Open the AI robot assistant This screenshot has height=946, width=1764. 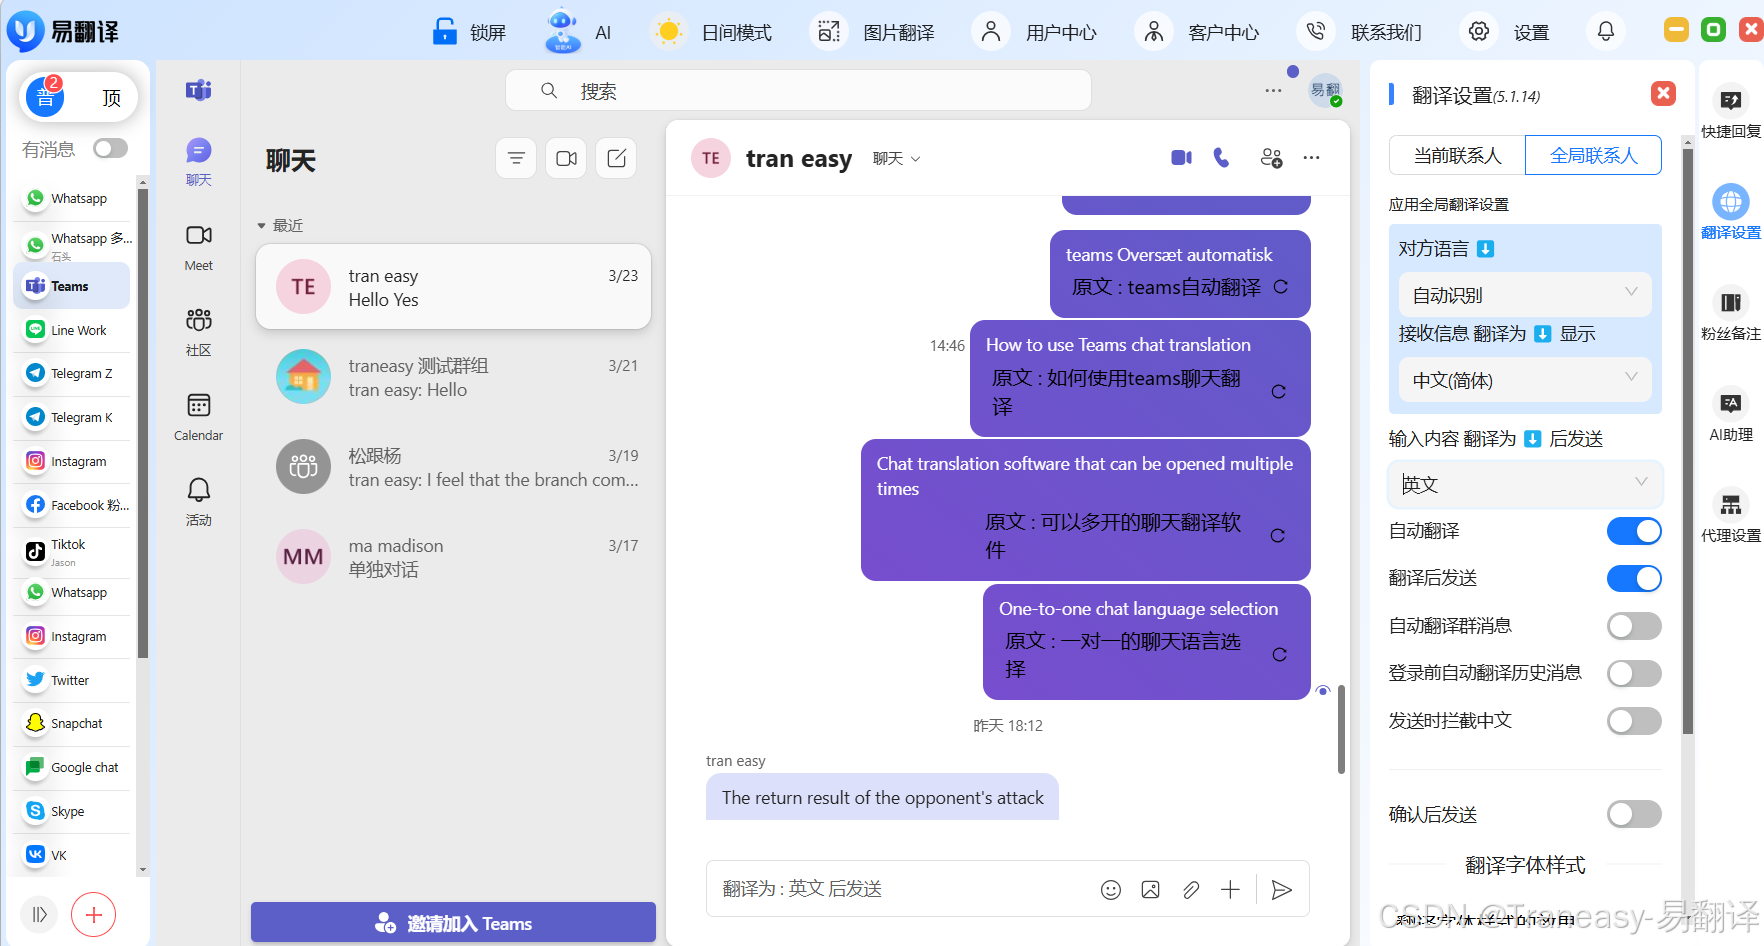tap(563, 31)
